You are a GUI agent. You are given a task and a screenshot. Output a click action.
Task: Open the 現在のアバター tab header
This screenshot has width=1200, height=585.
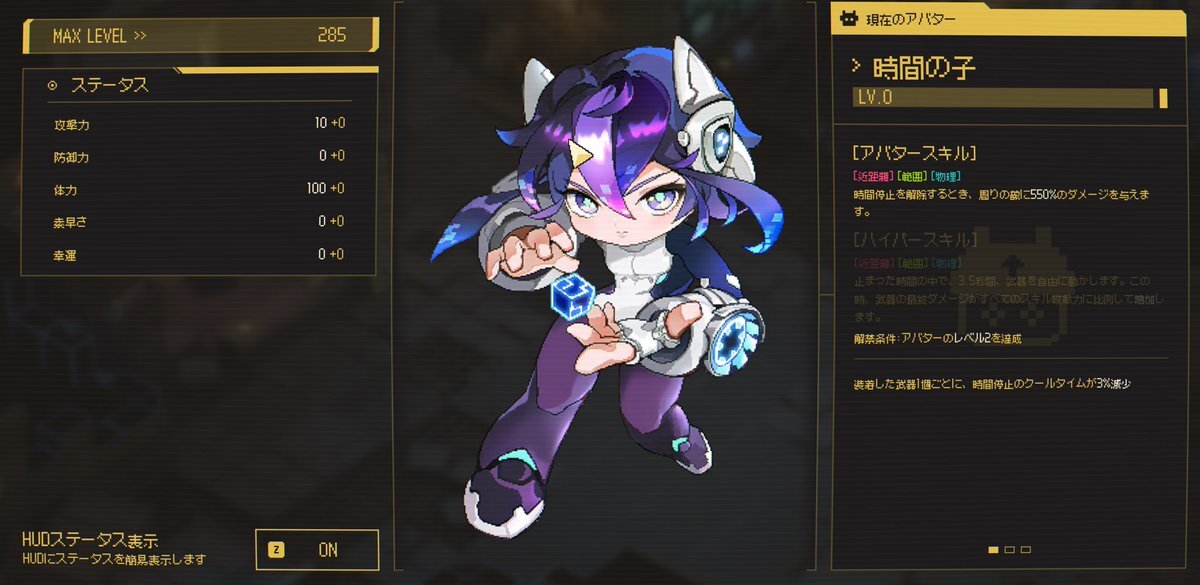pyautogui.click(x=1008, y=18)
